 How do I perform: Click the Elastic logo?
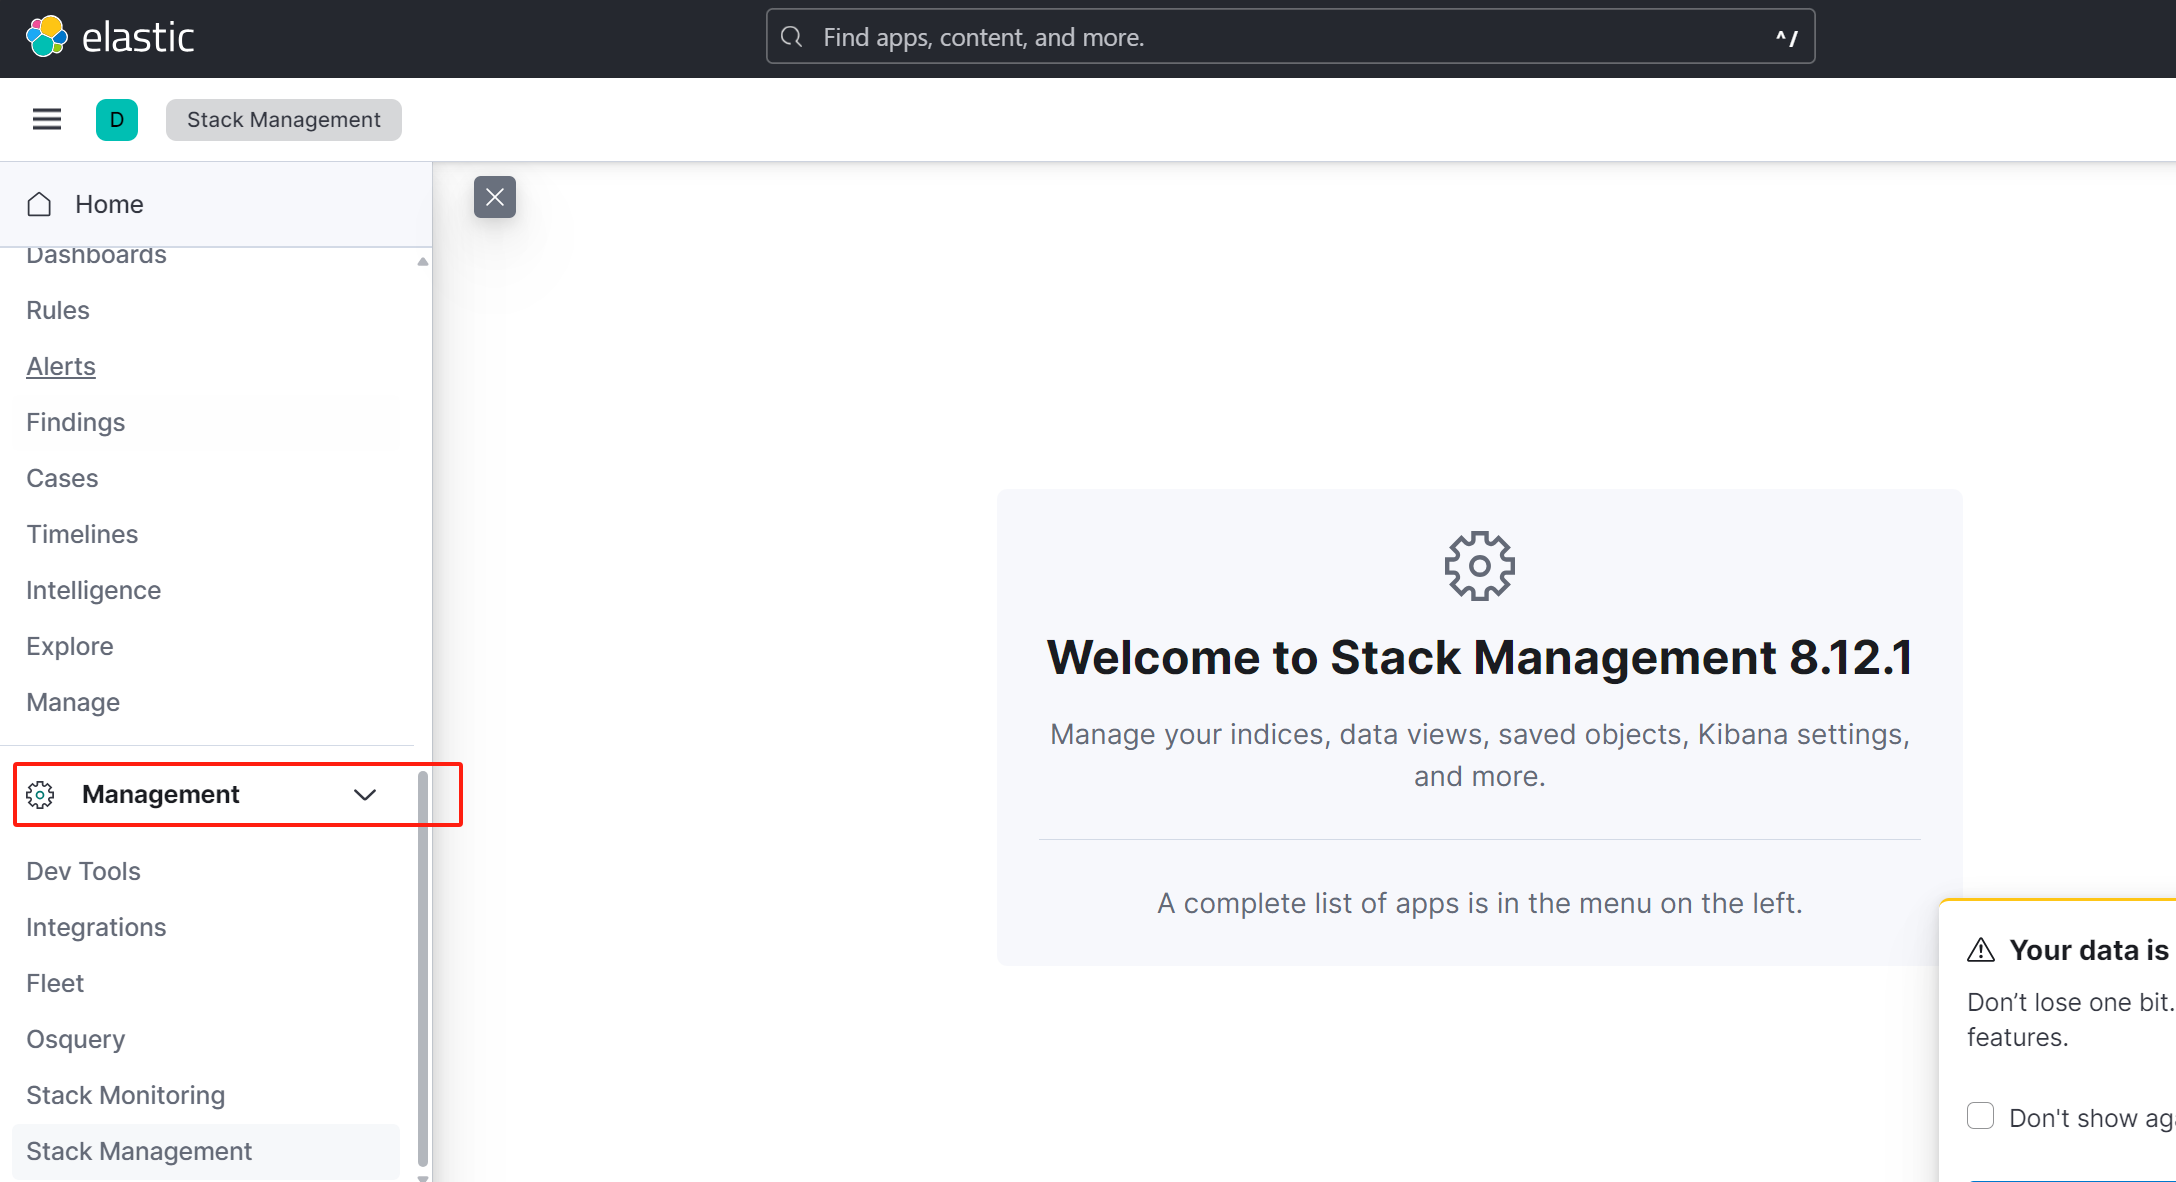[x=109, y=37]
